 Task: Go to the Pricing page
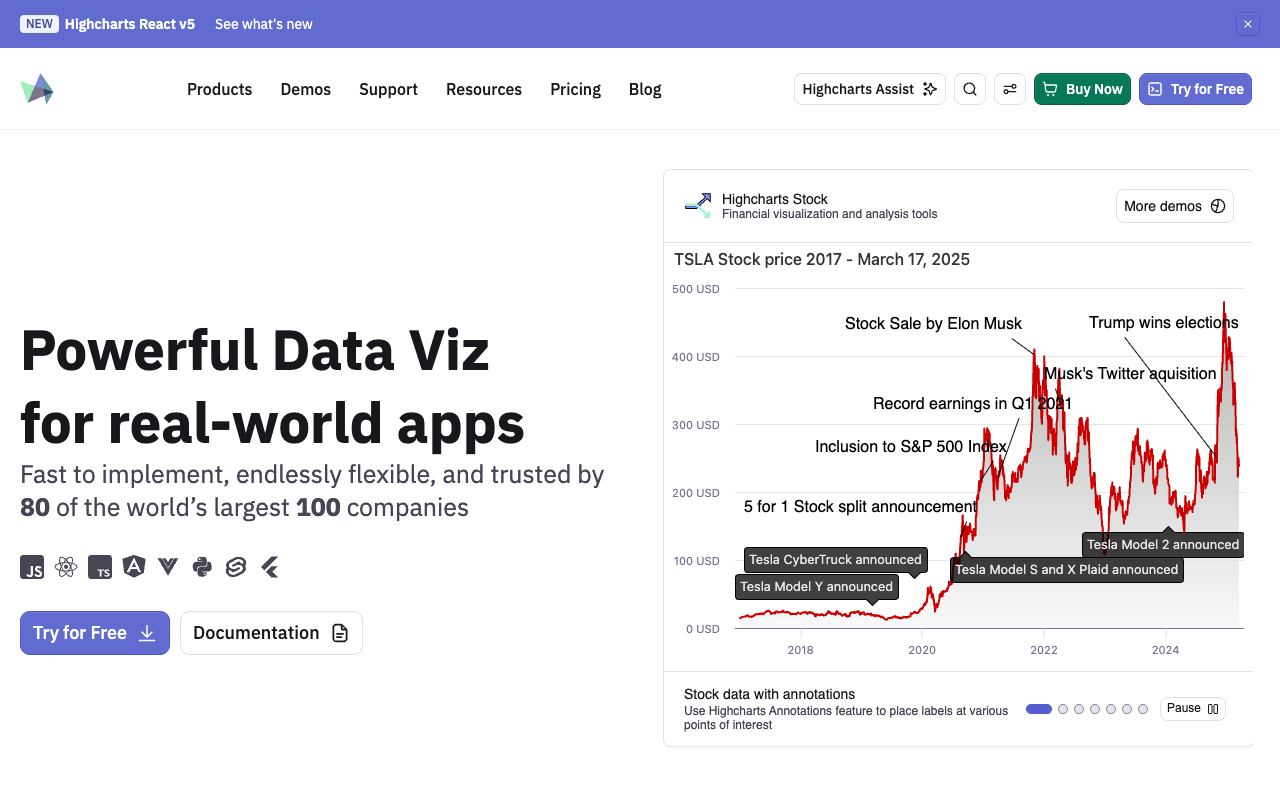[x=575, y=89]
